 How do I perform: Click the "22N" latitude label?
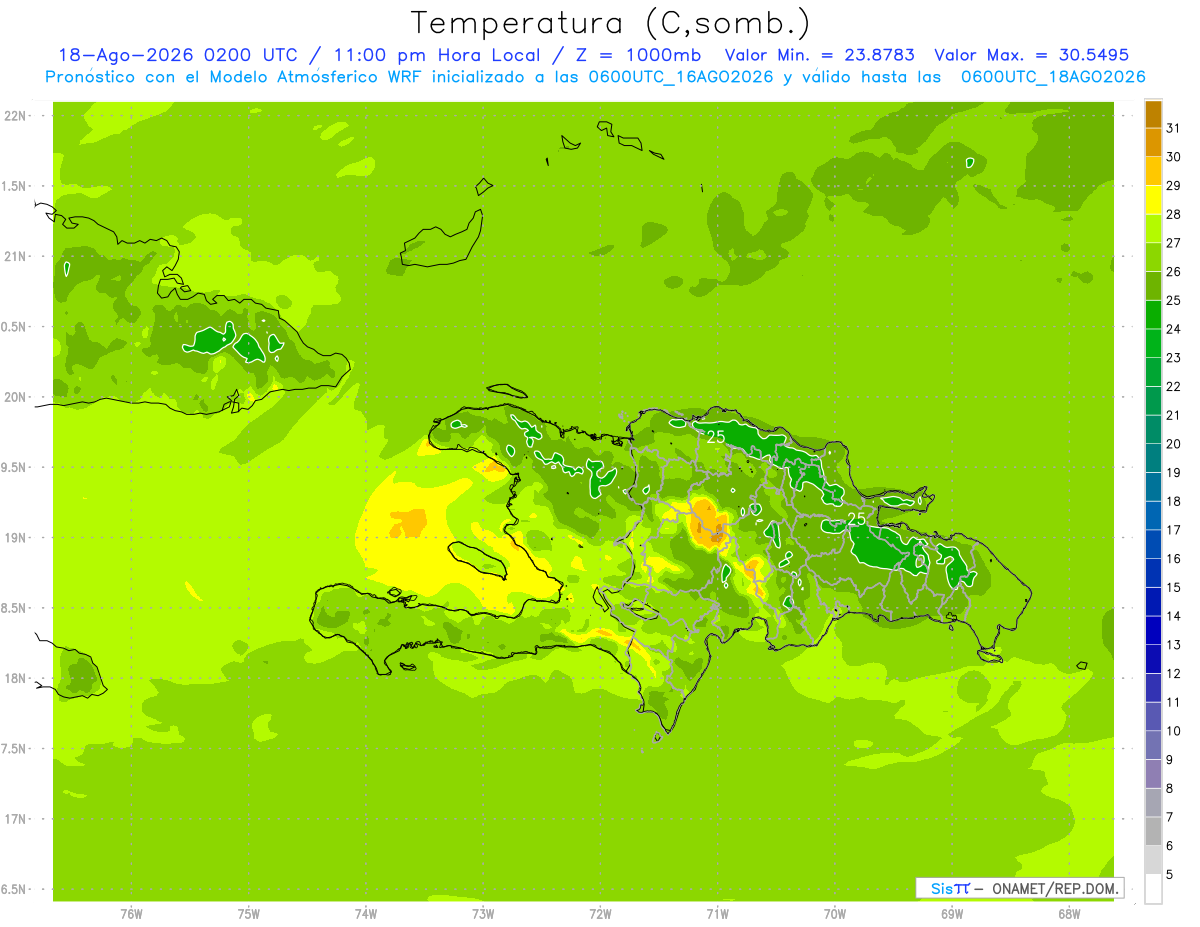point(16,116)
